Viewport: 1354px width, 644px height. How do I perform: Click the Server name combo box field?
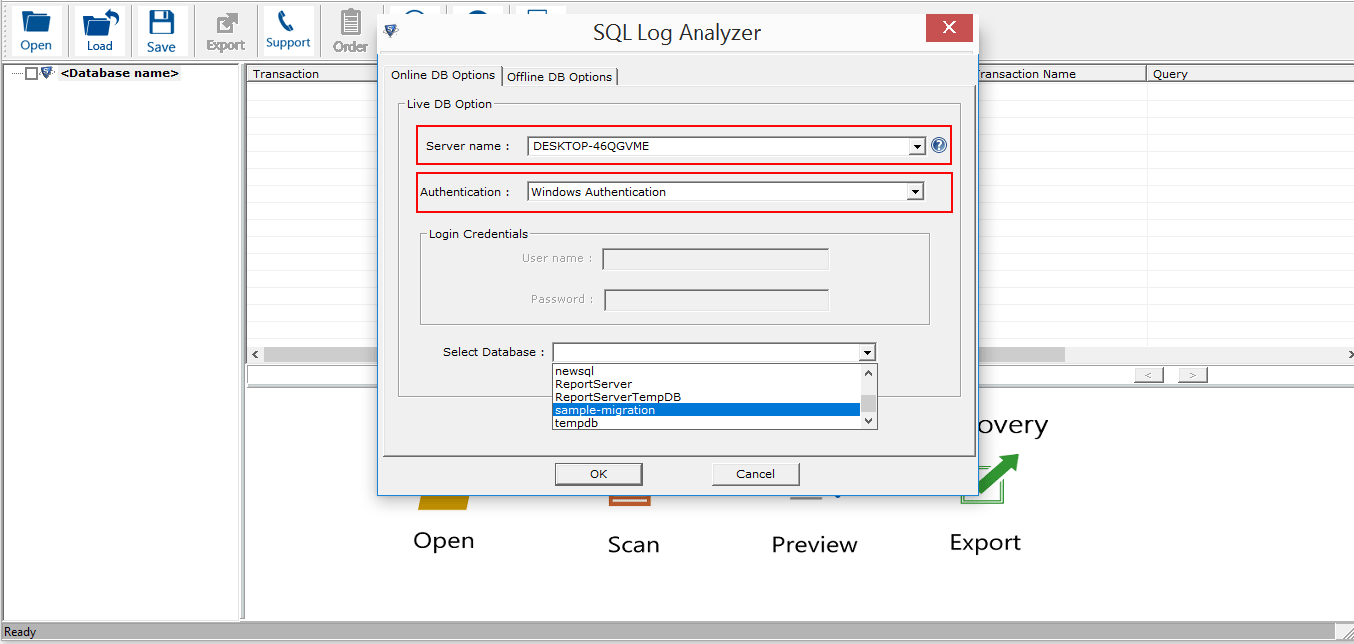click(726, 146)
